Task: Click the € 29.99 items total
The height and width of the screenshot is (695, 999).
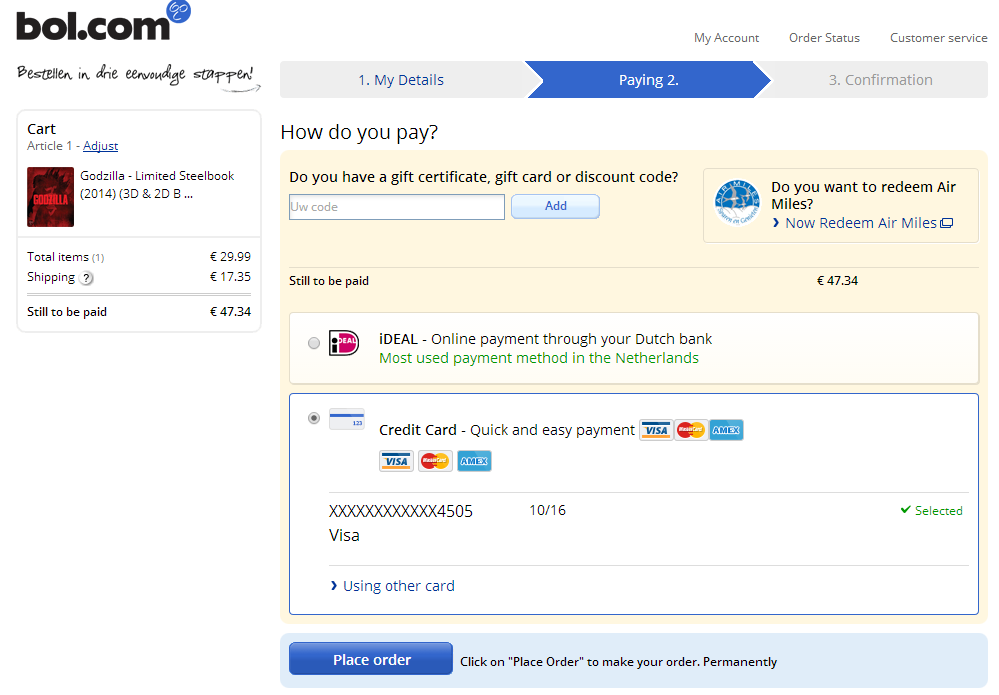Action: pos(231,257)
